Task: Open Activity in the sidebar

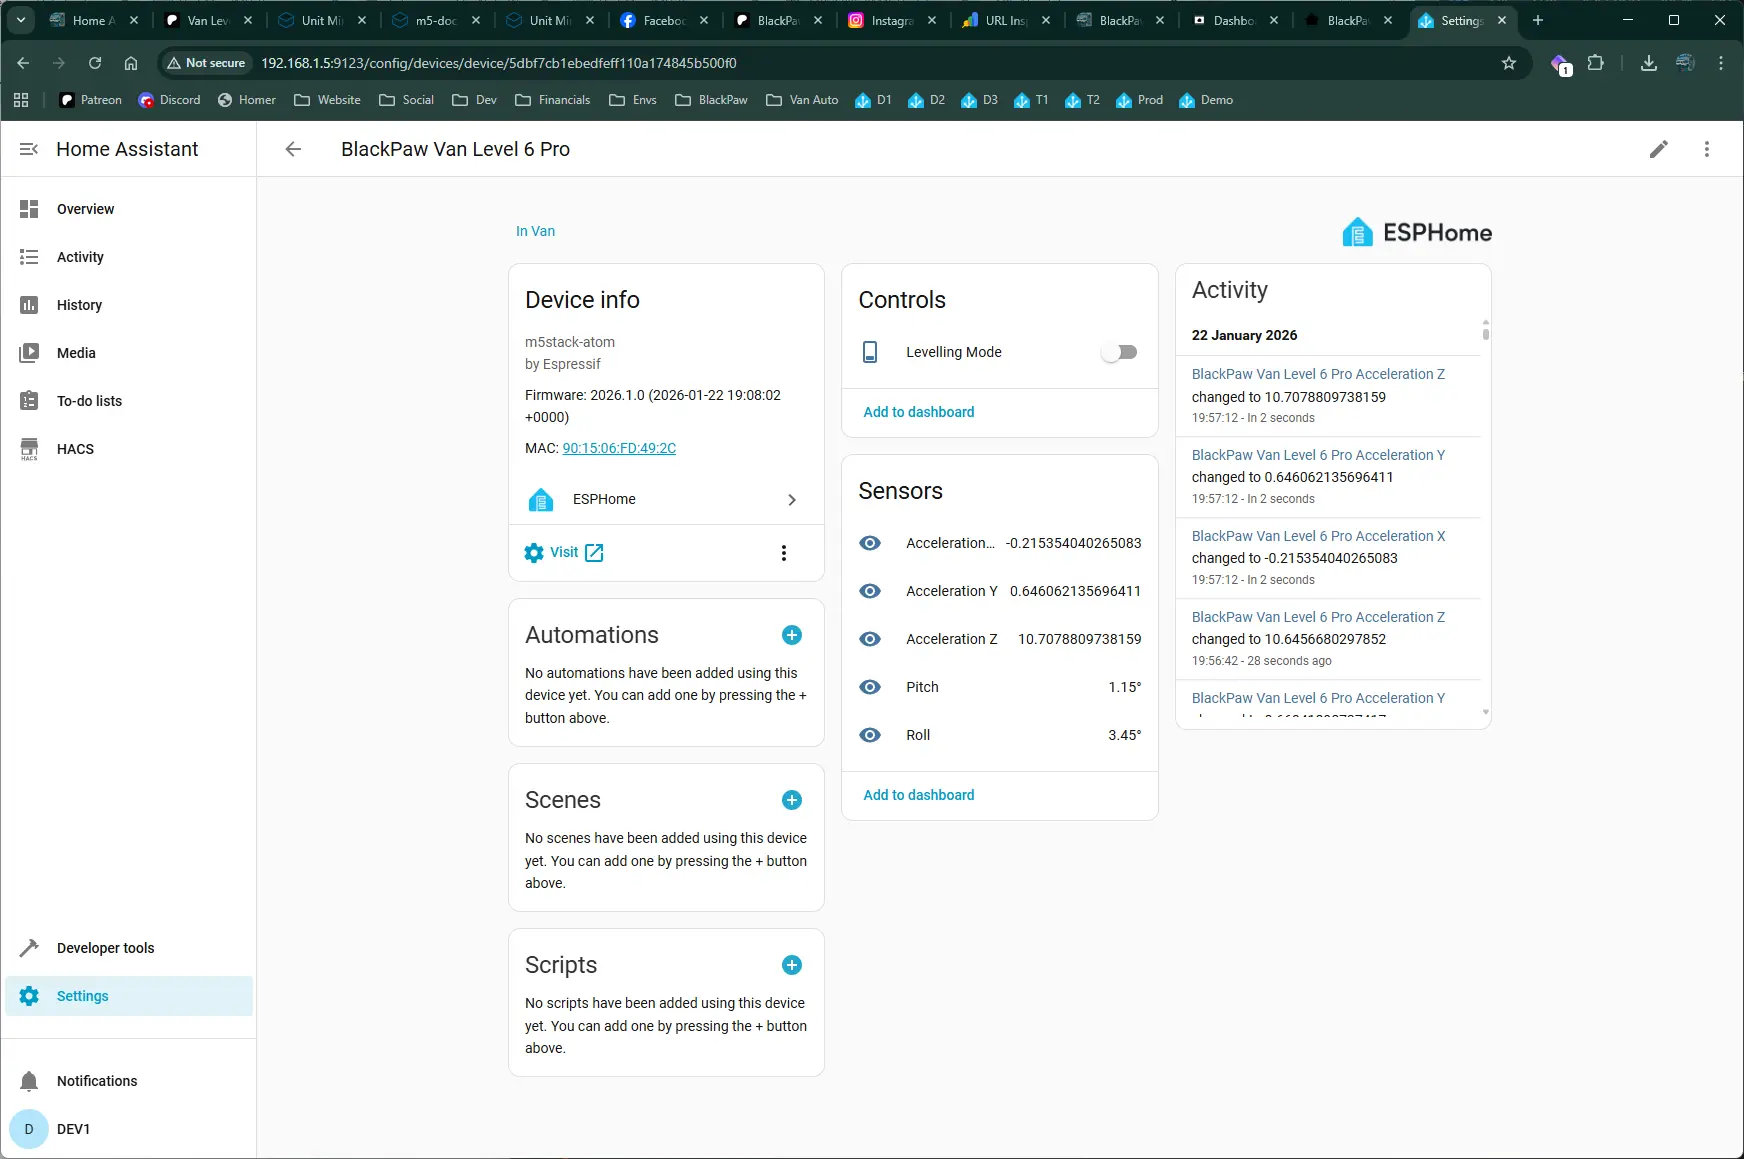Action: [x=129, y=257]
